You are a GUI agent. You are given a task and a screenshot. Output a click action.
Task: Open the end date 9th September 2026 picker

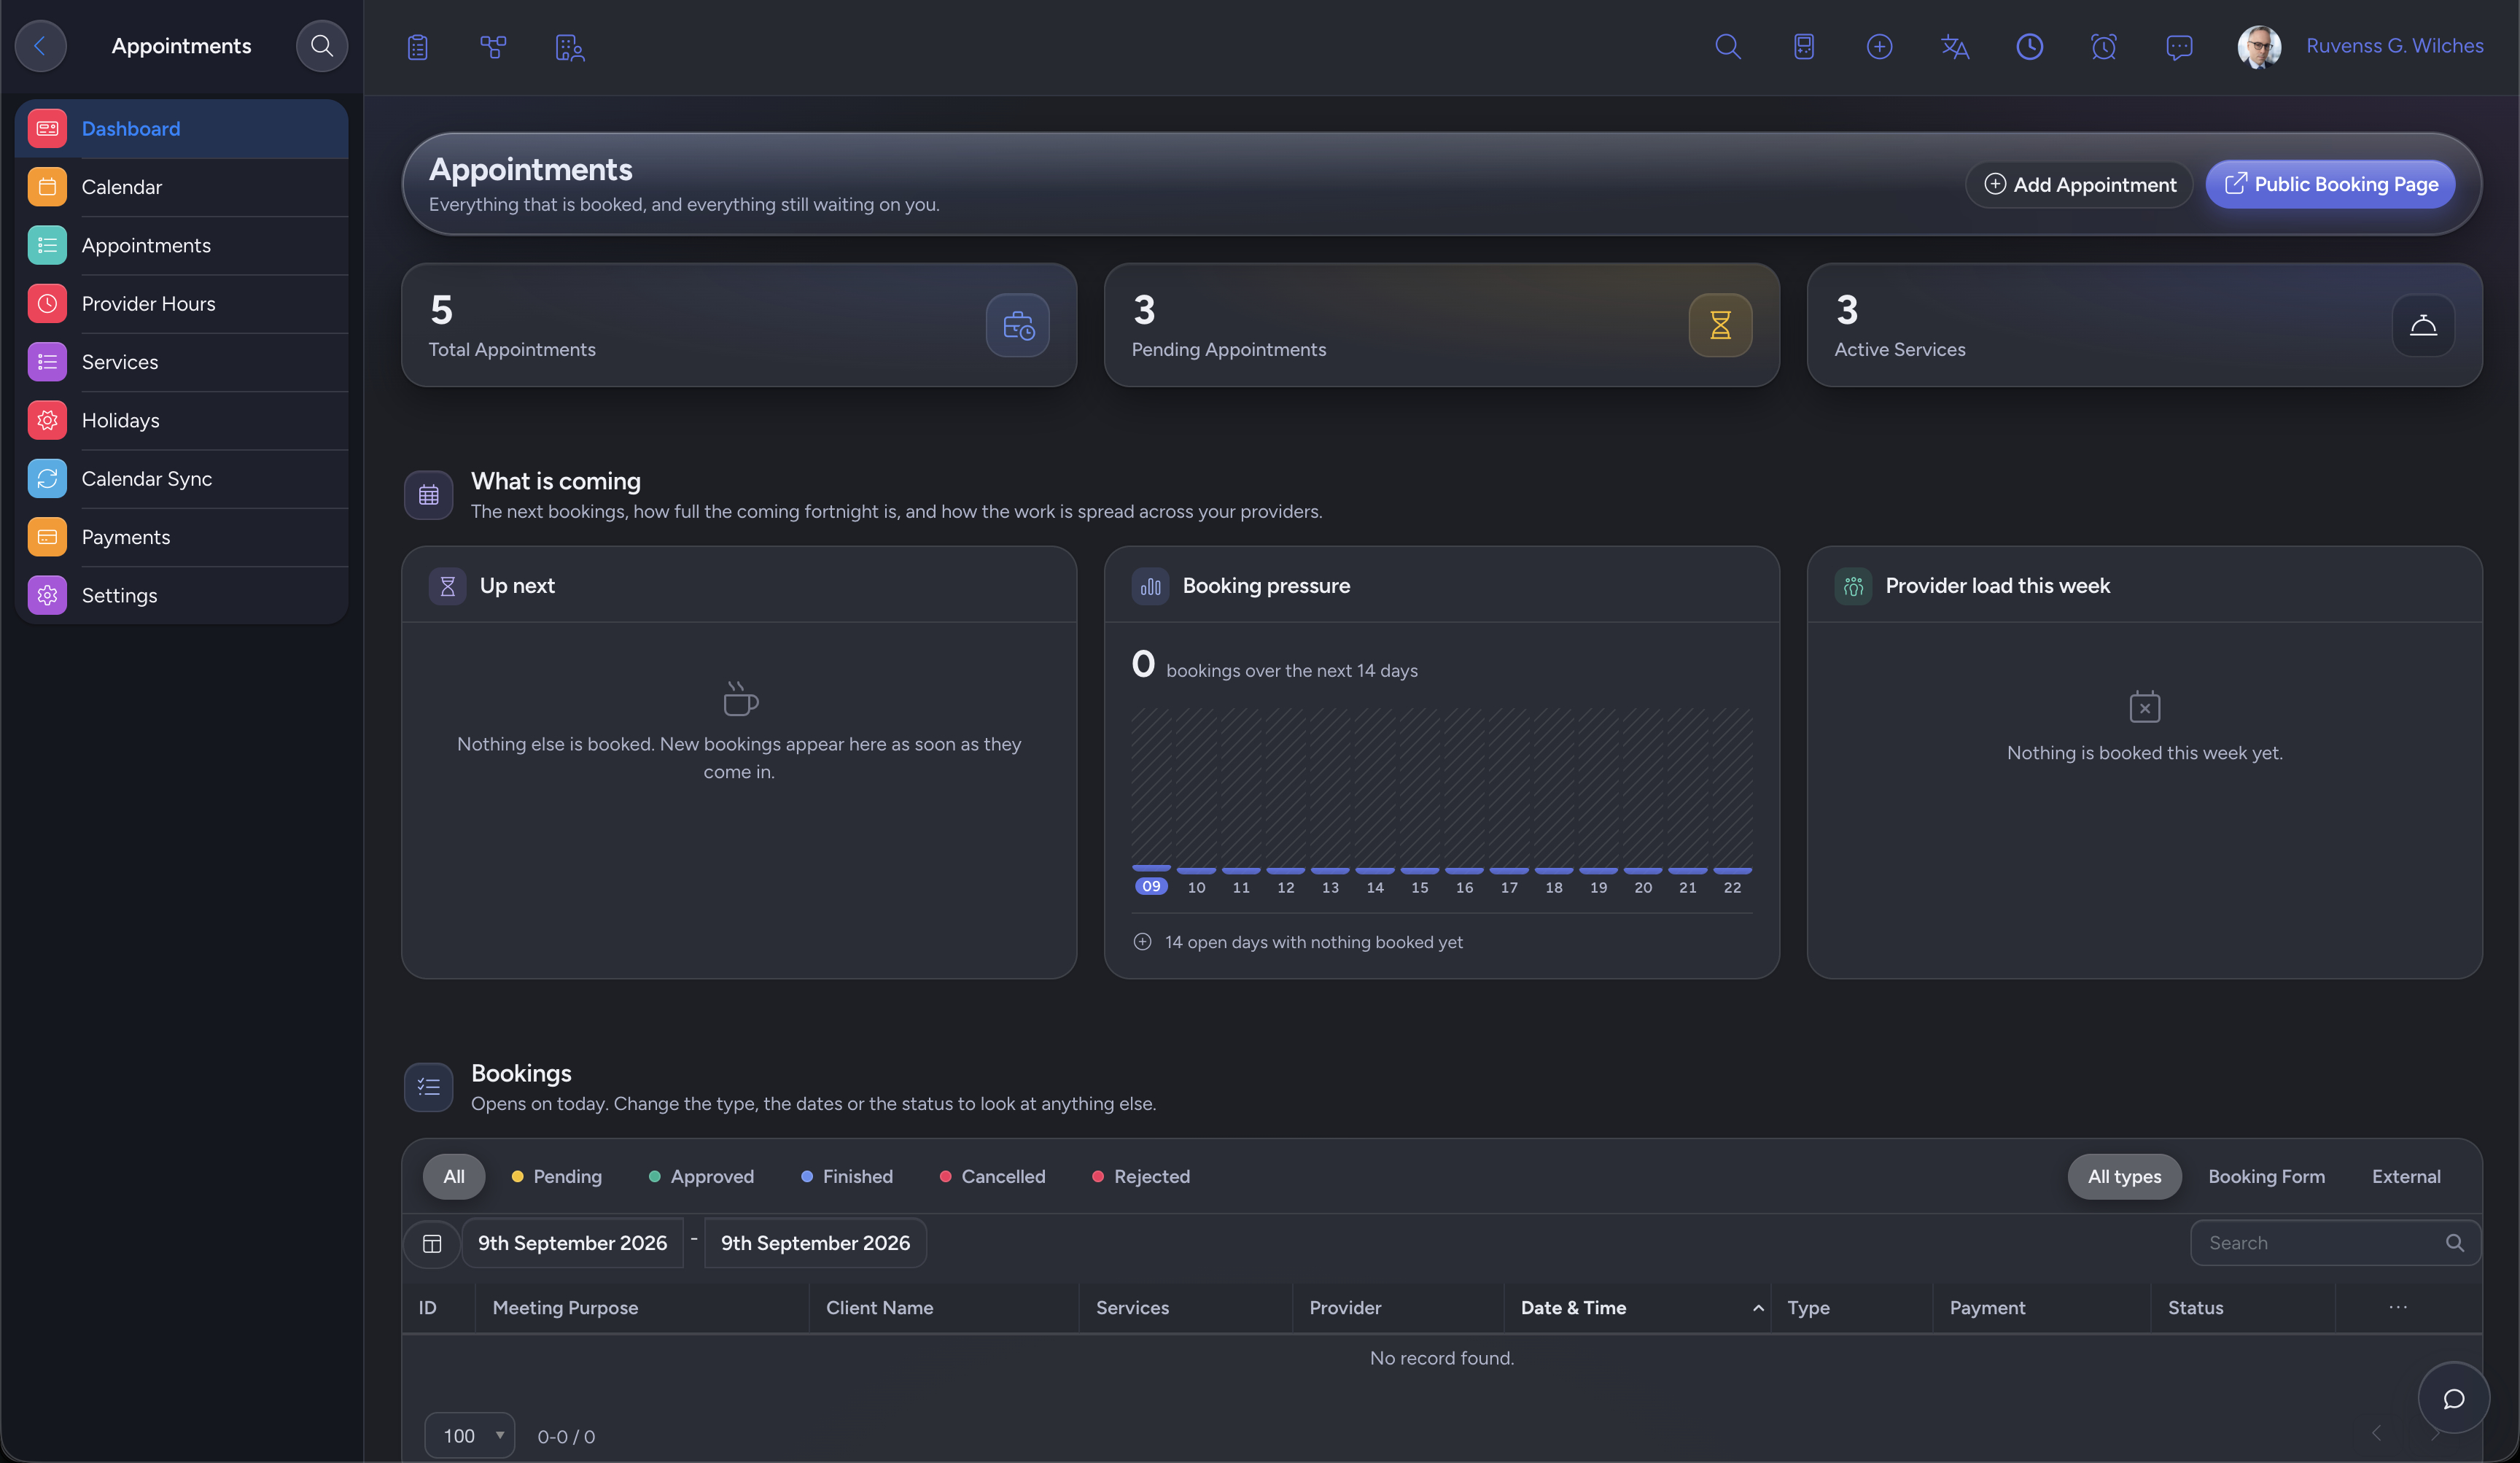[x=815, y=1243]
